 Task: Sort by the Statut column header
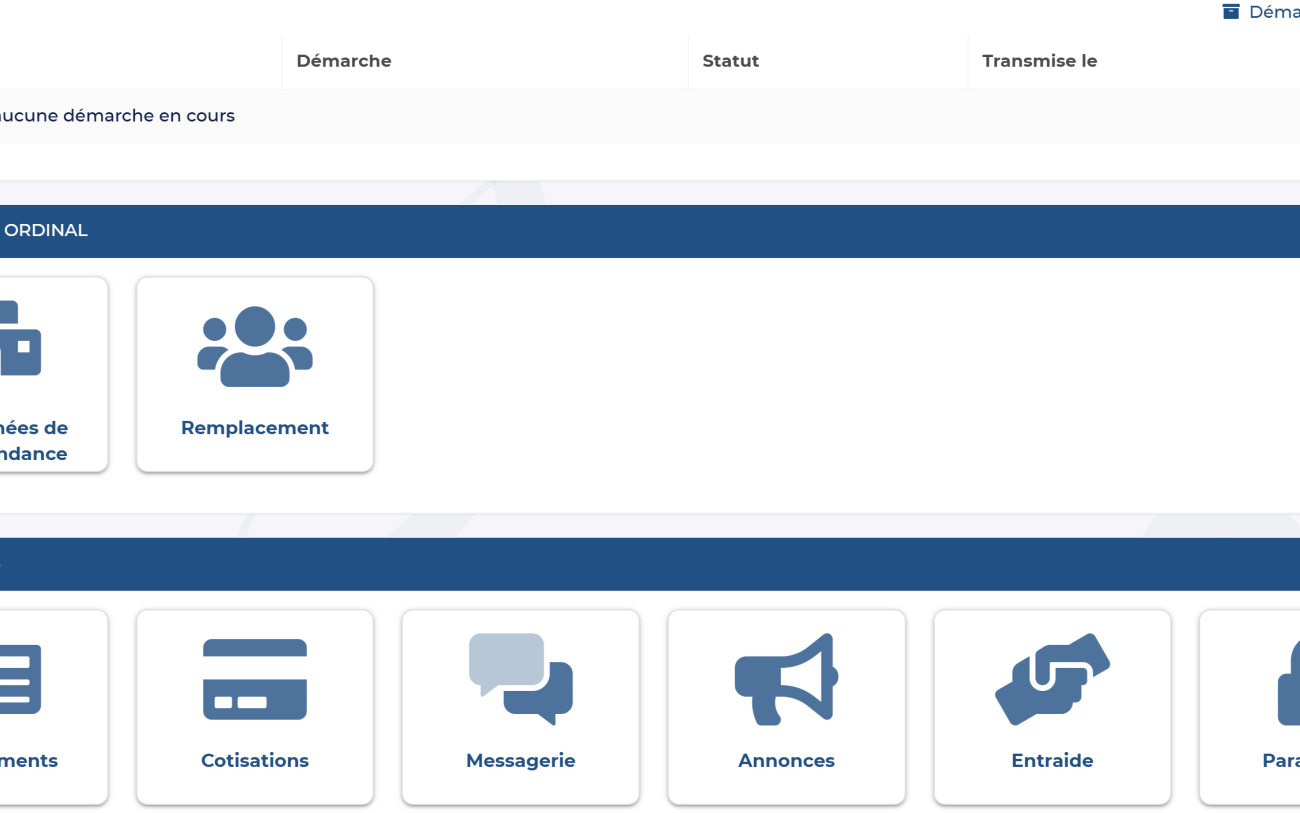coord(730,61)
